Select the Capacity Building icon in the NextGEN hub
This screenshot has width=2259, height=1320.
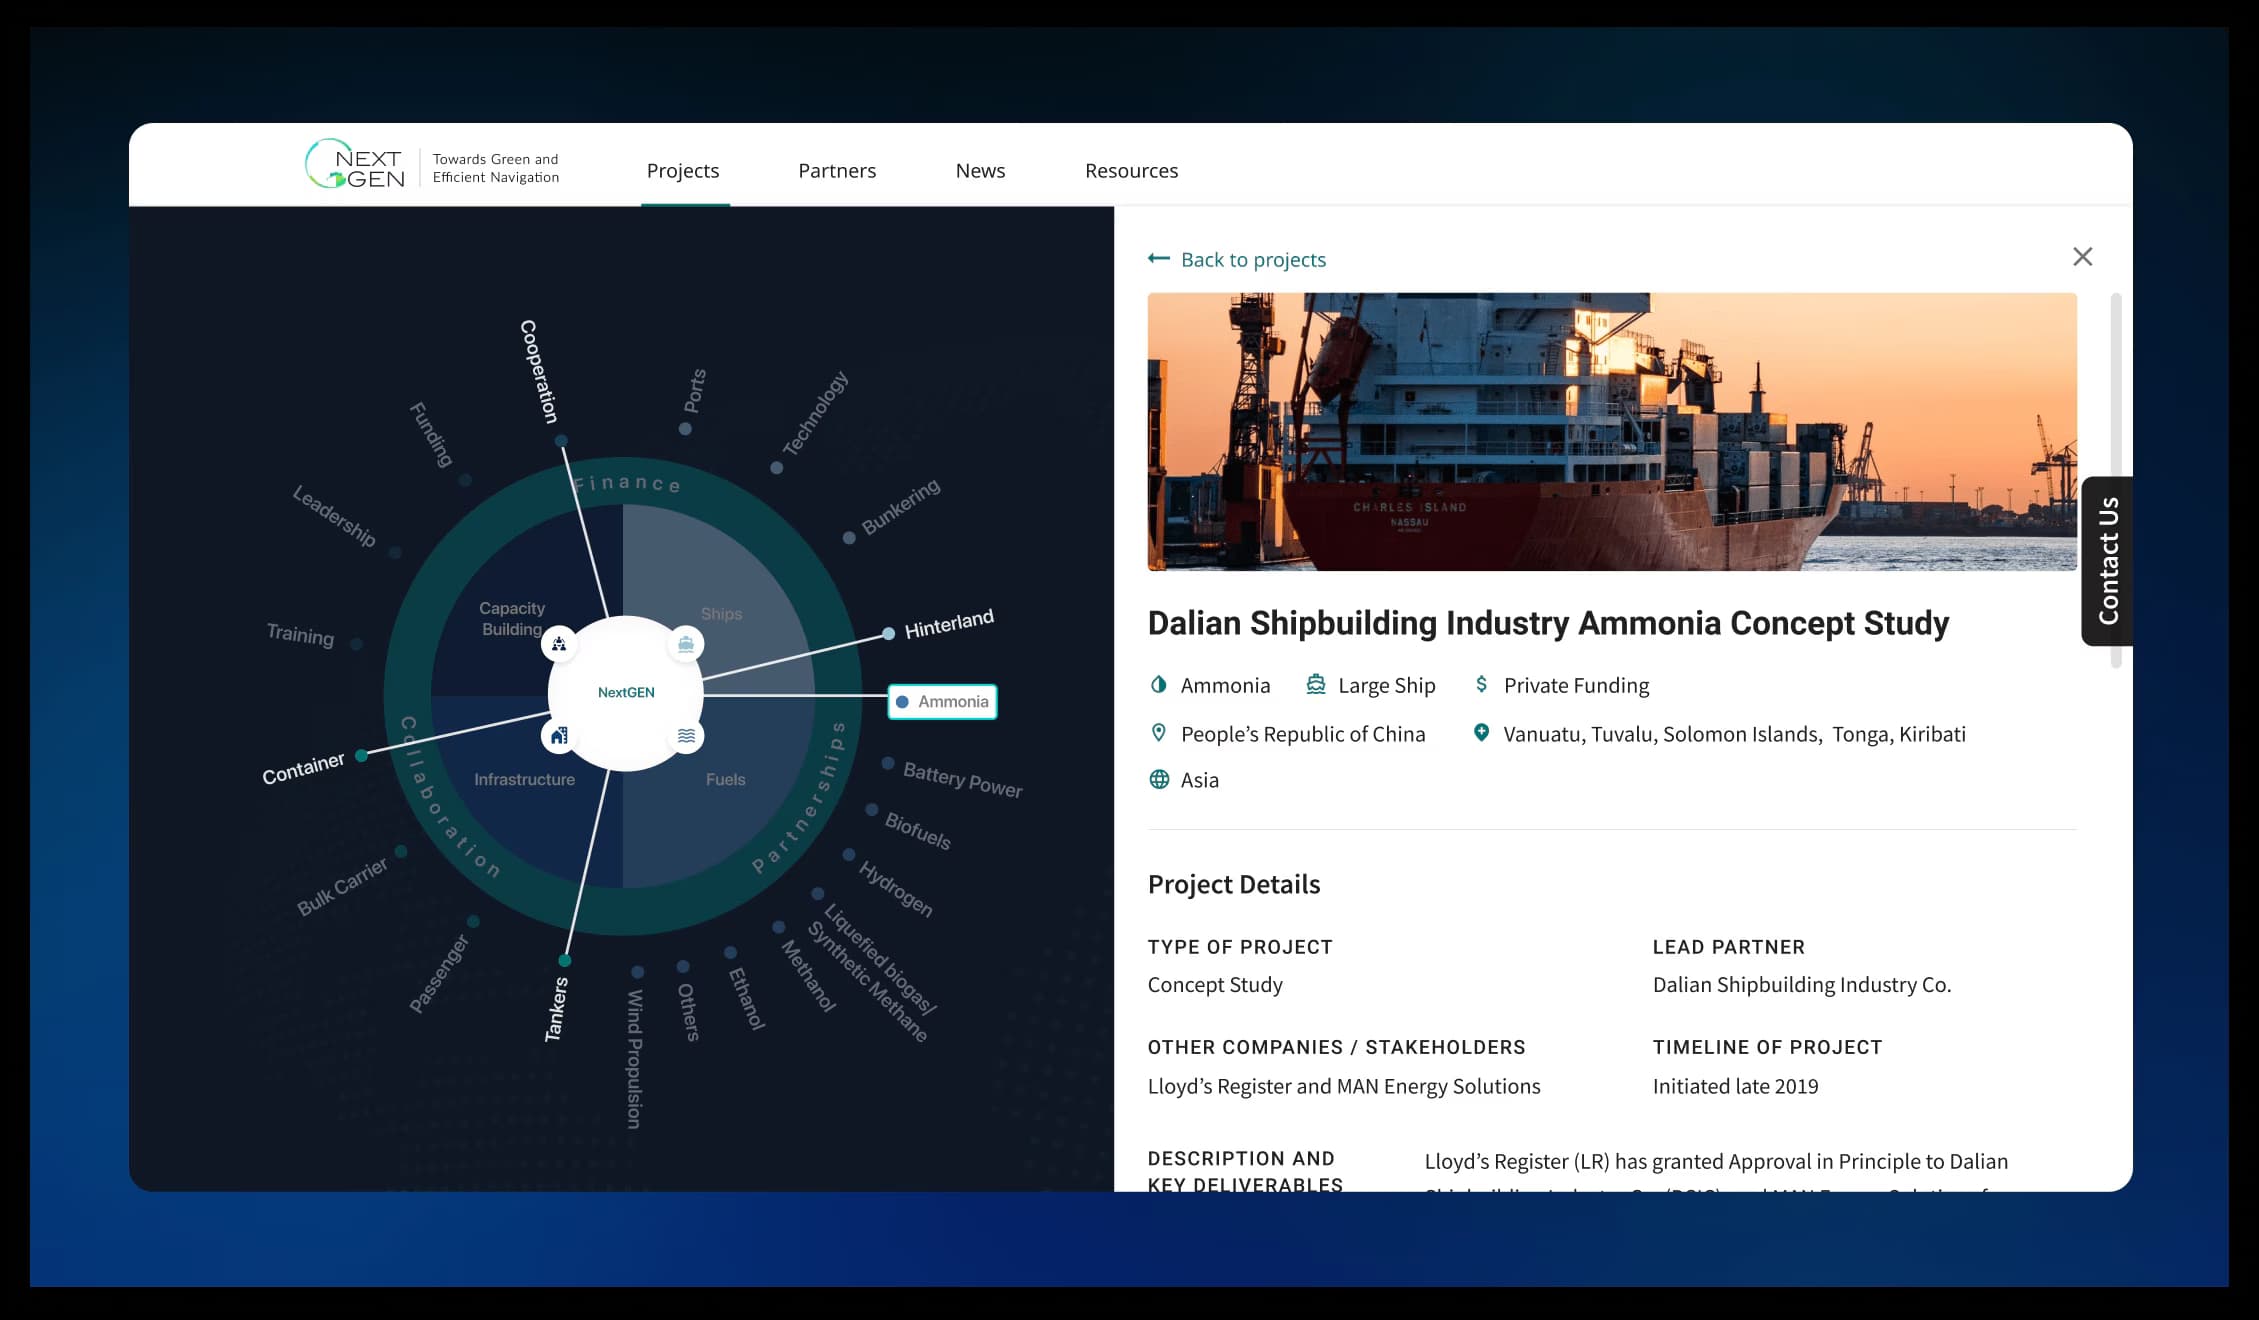pos(559,644)
